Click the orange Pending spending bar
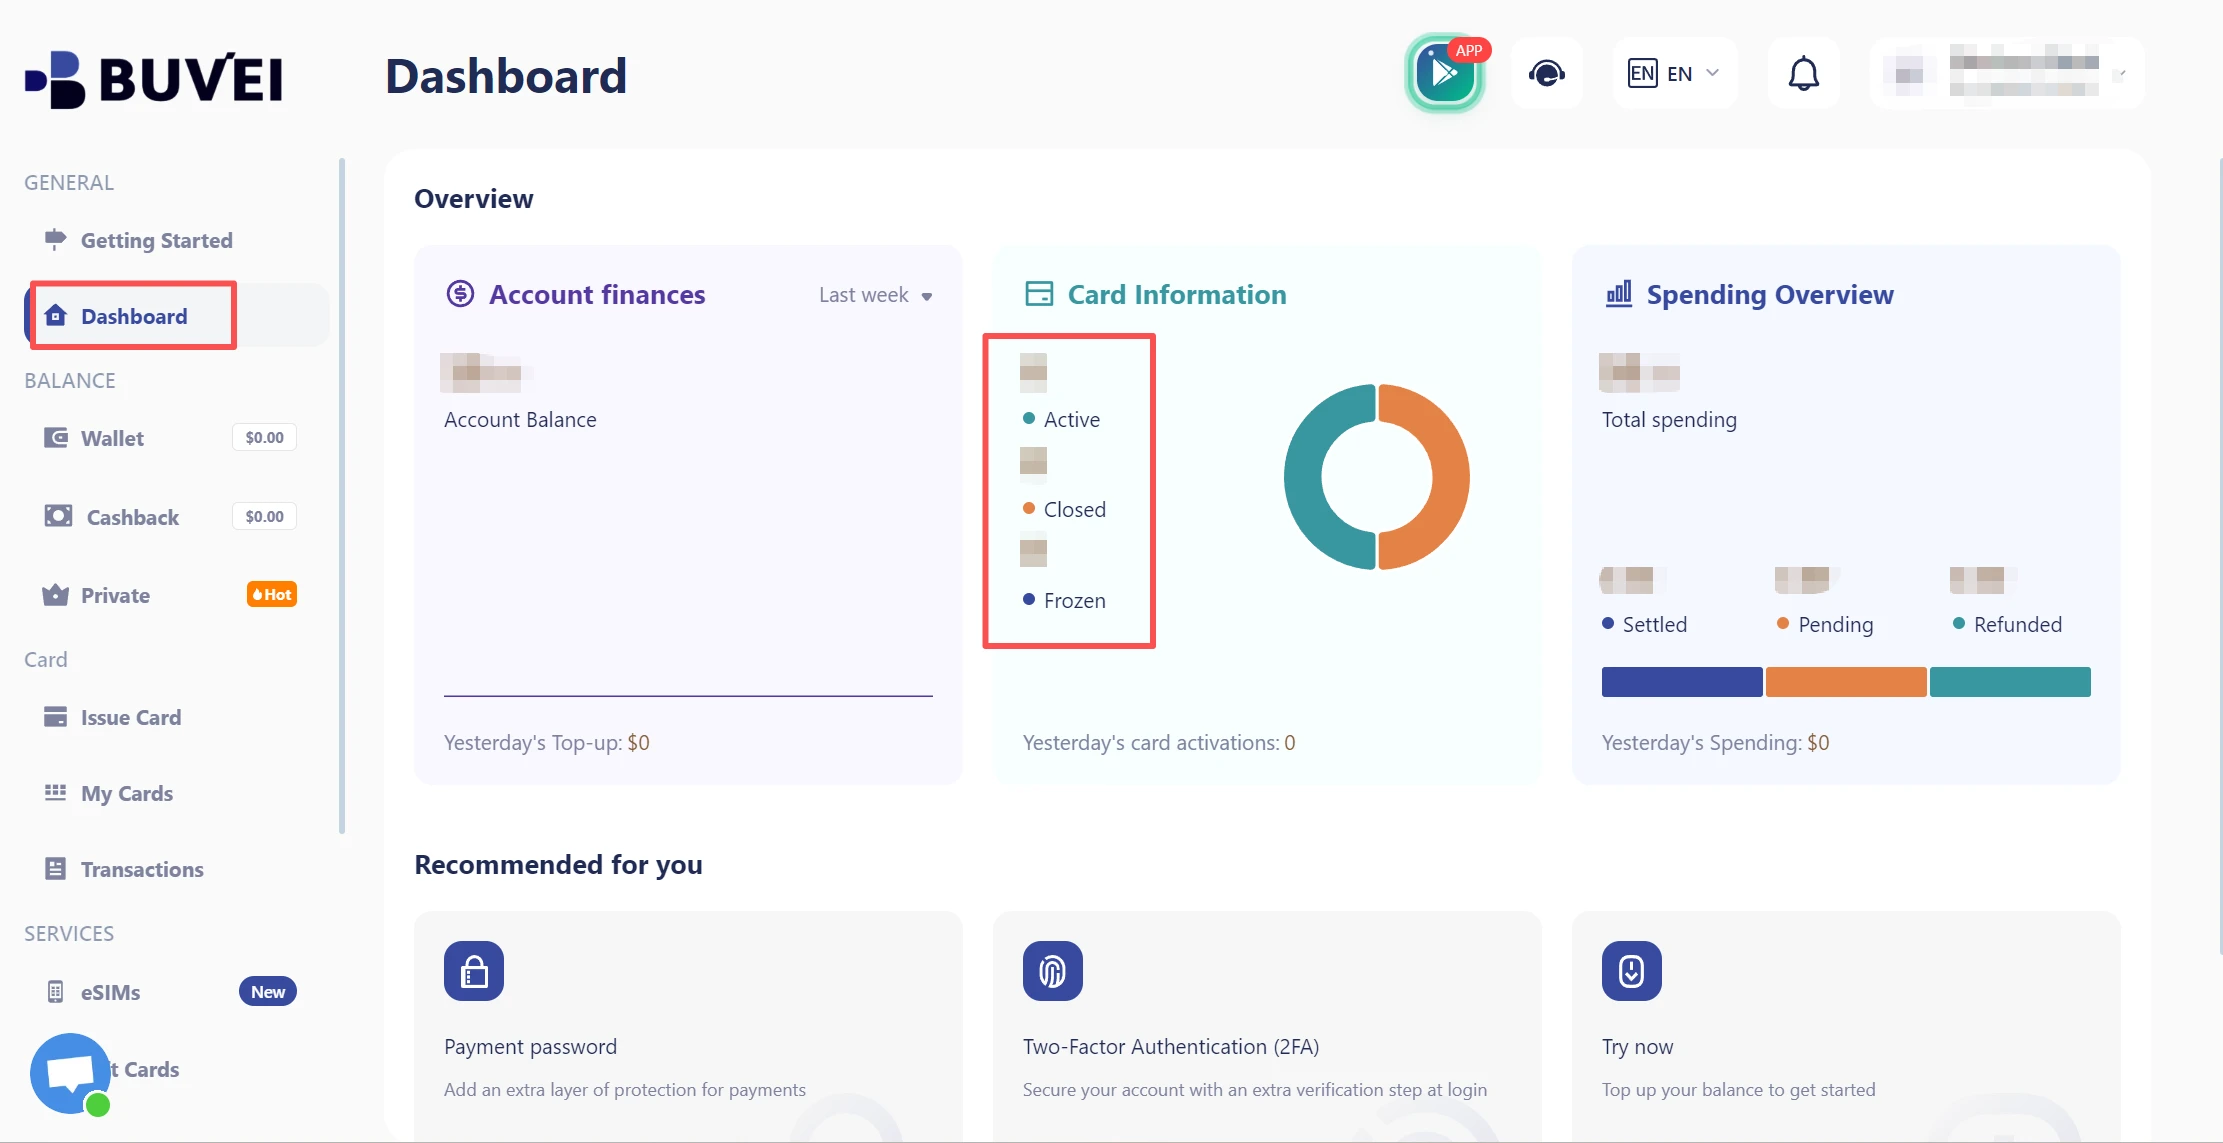The width and height of the screenshot is (2223, 1143). 1846,681
